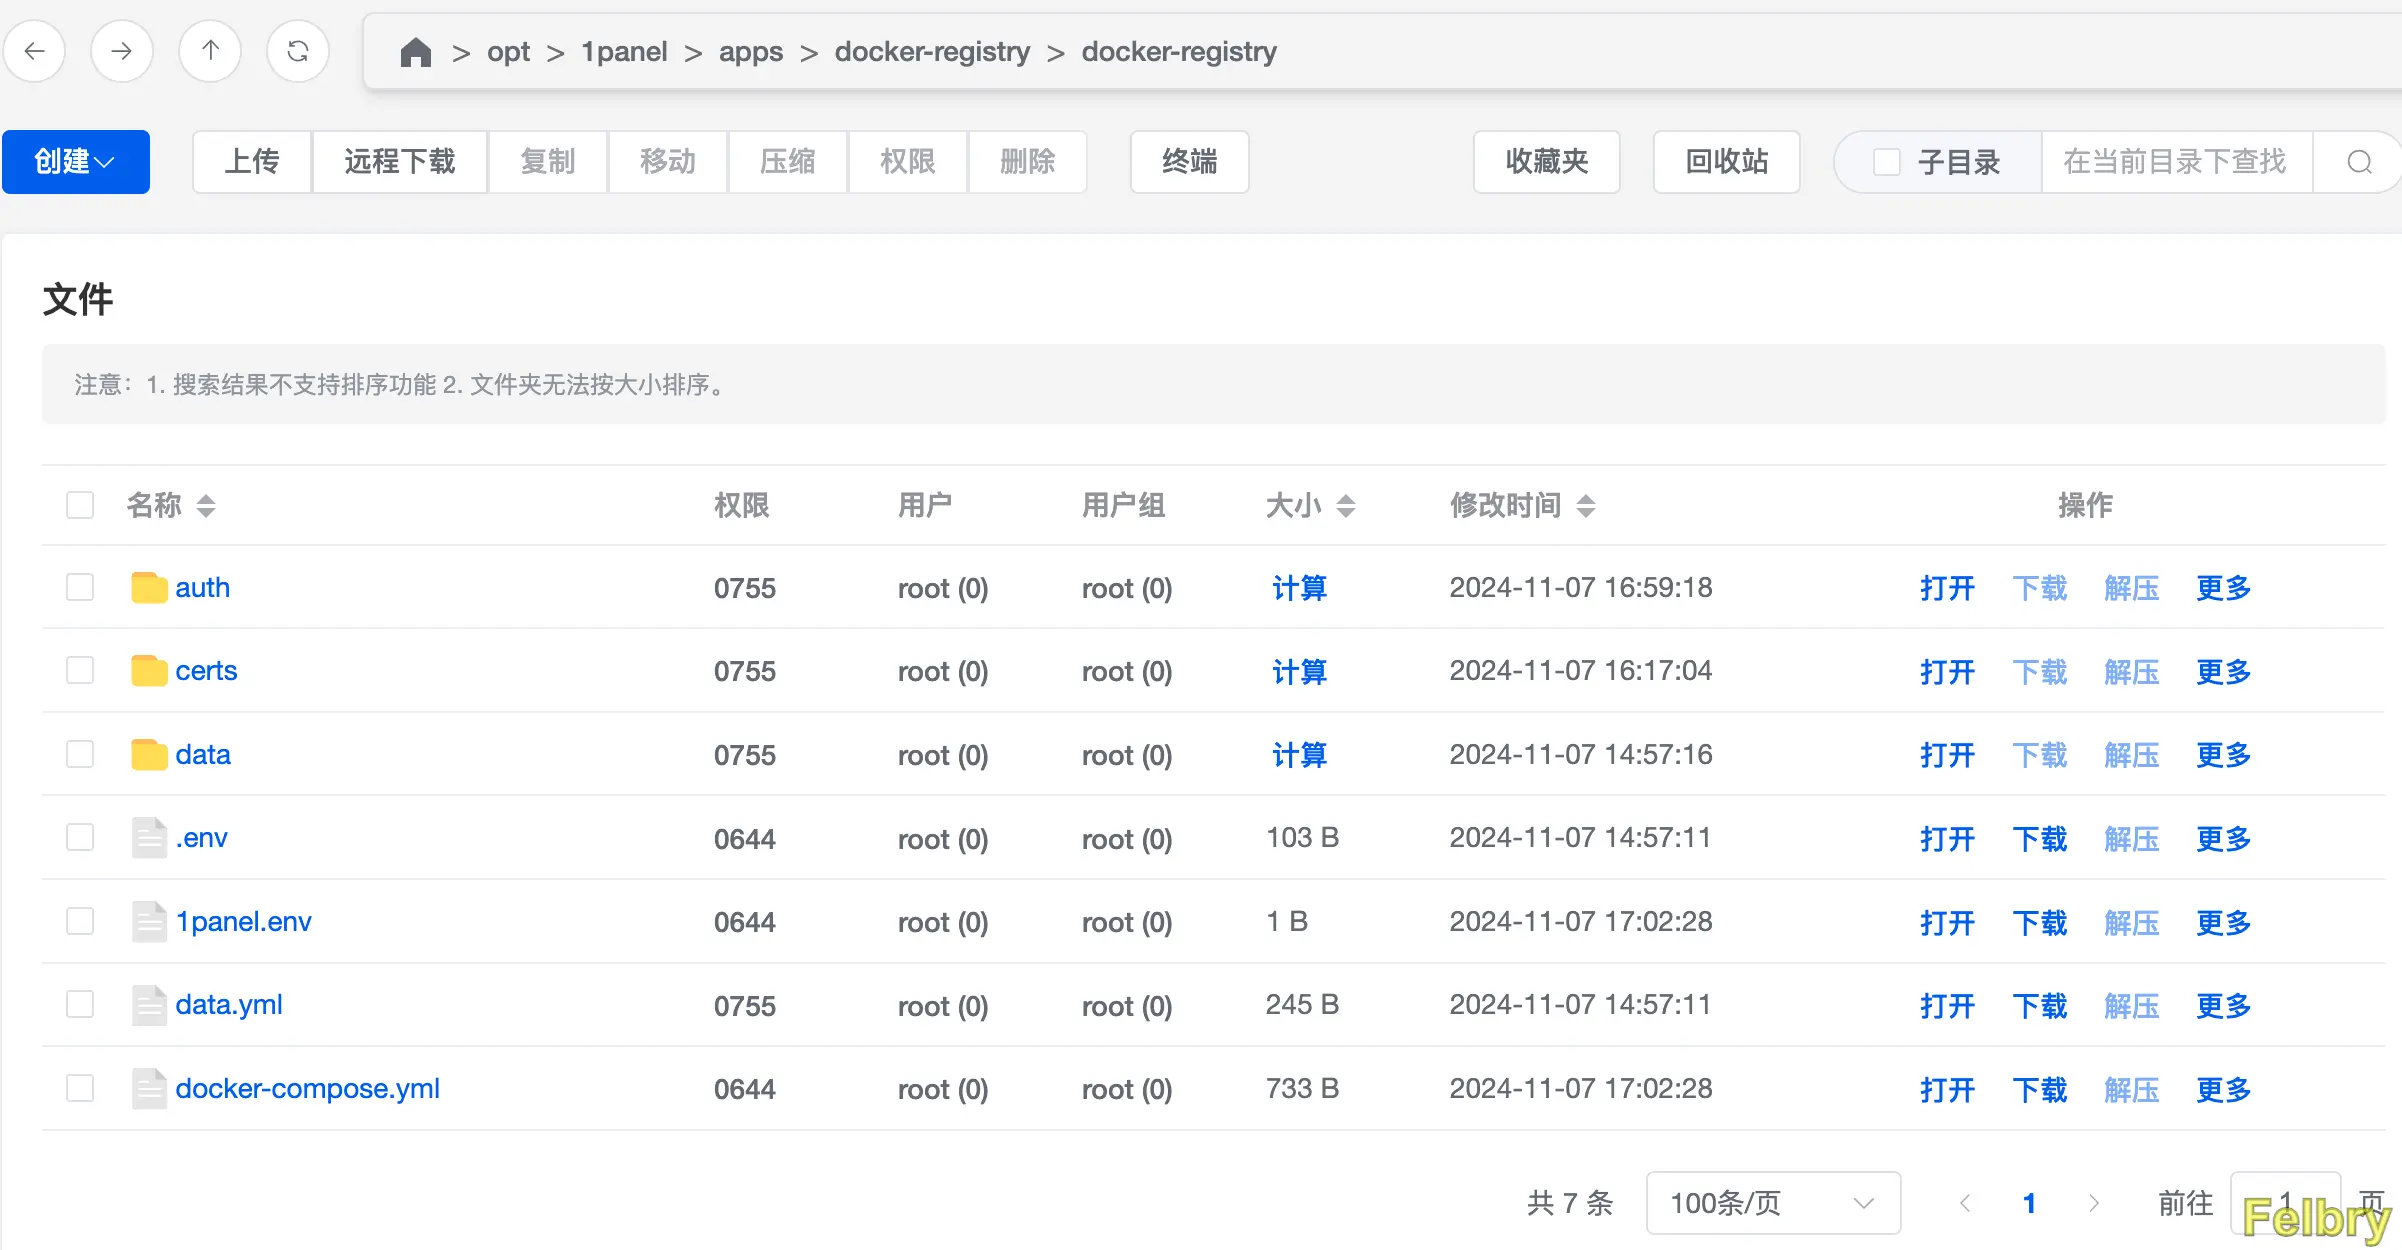2402x1250 pixels.
Task: Focus the 在当前目录下查找 search field
Action: pyautogui.click(x=2177, y=162)
